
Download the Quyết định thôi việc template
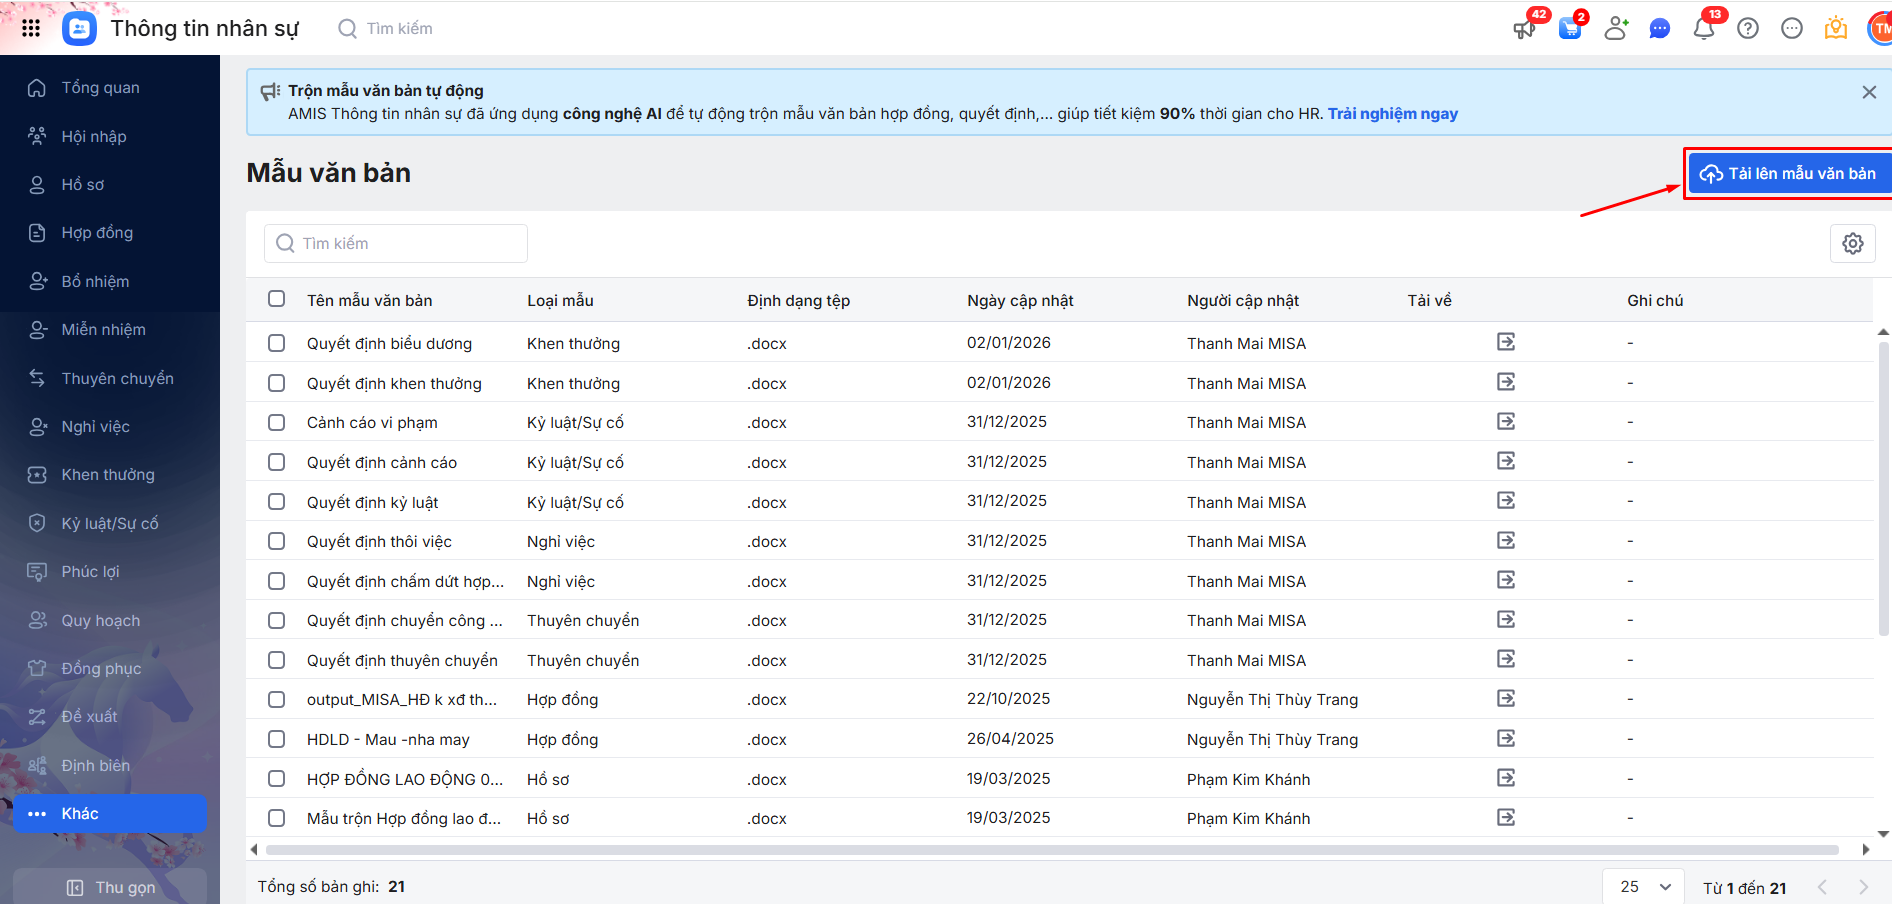coord(1506,541)
